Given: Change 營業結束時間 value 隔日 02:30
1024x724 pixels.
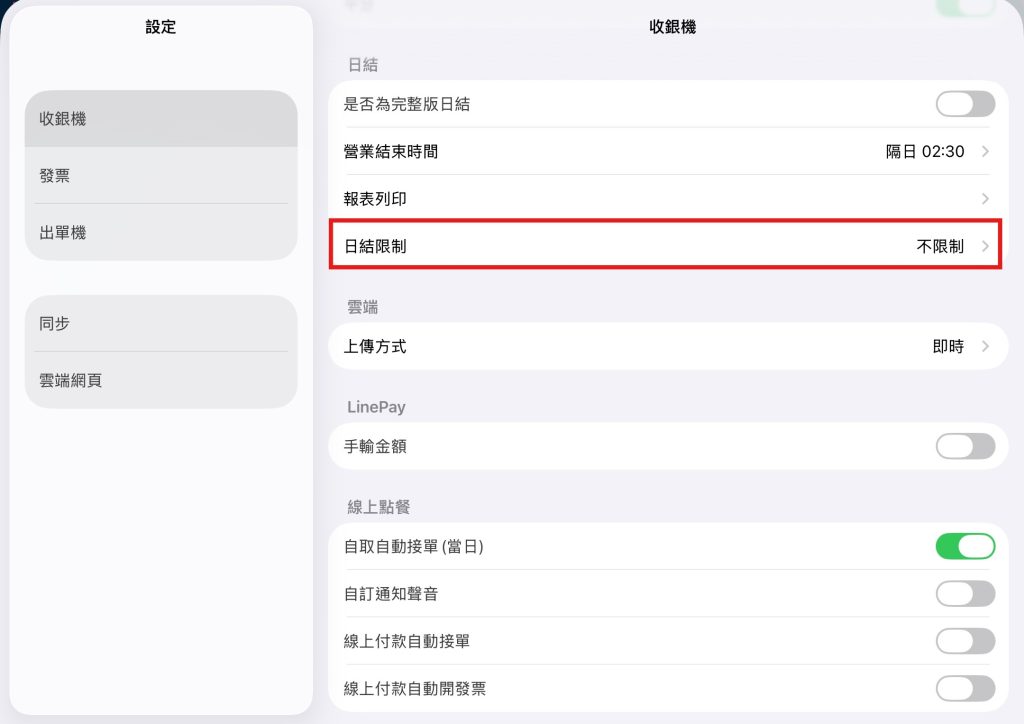Looking at the screenshot, I should 925,151.
